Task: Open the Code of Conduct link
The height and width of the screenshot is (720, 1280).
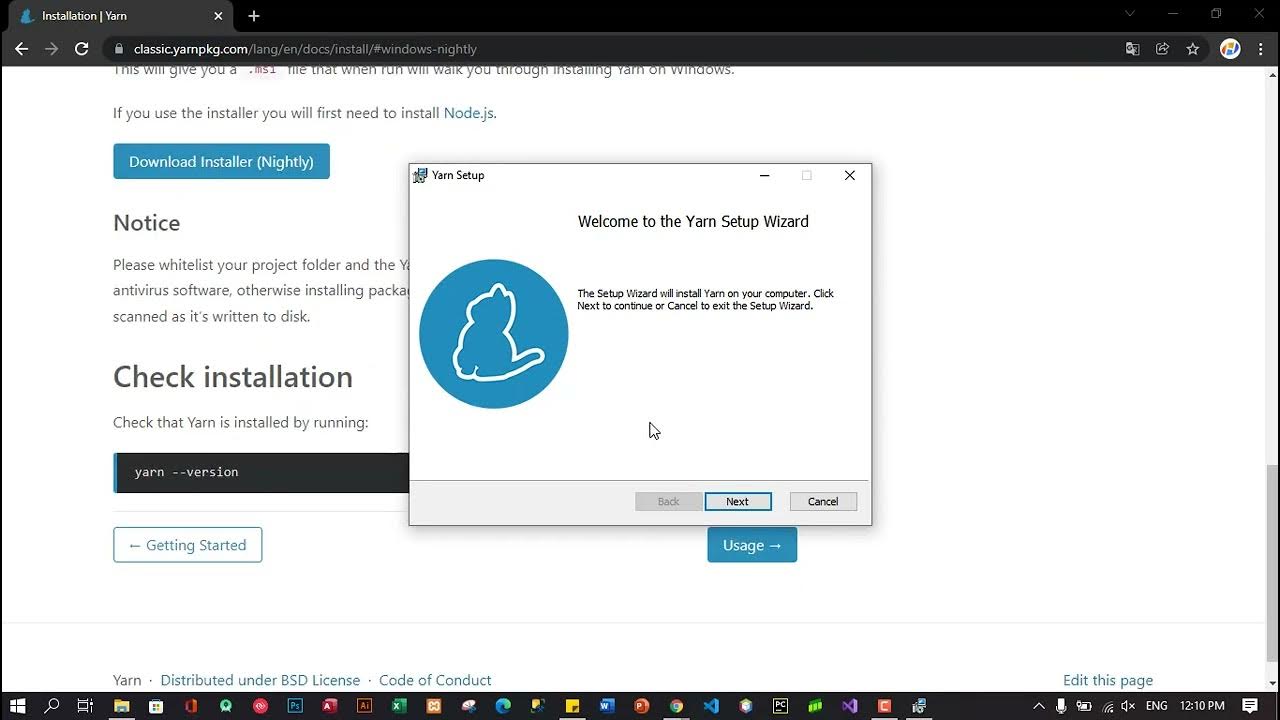Action: pyautogui.click(x=435, y=680)
